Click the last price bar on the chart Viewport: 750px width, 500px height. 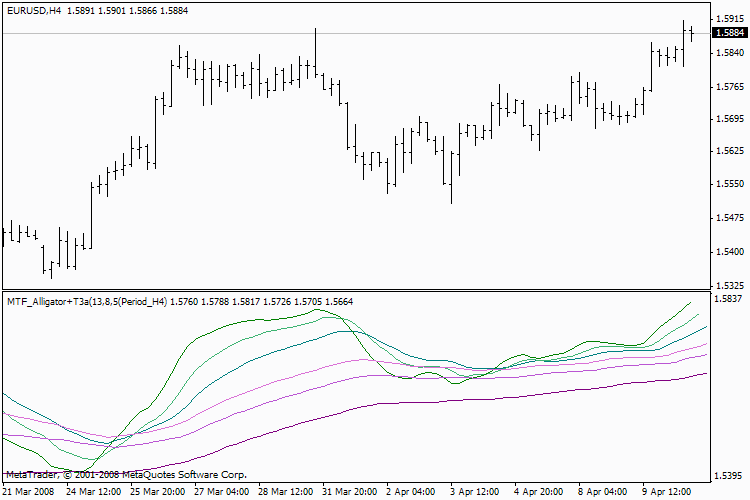tap(691, 32)
